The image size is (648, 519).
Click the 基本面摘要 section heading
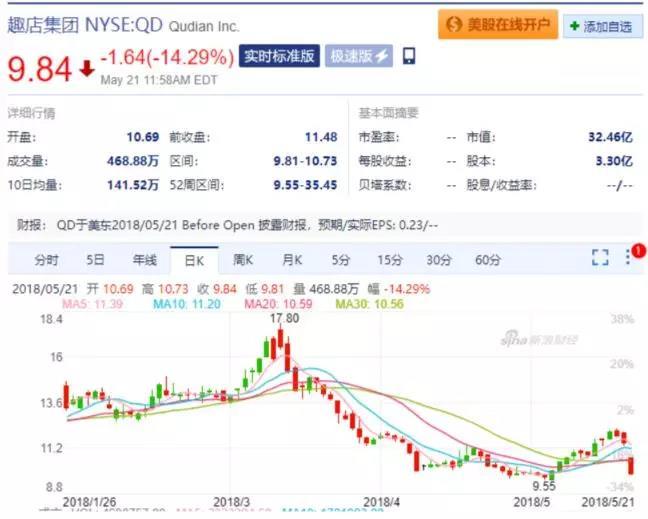coord(388,113)
